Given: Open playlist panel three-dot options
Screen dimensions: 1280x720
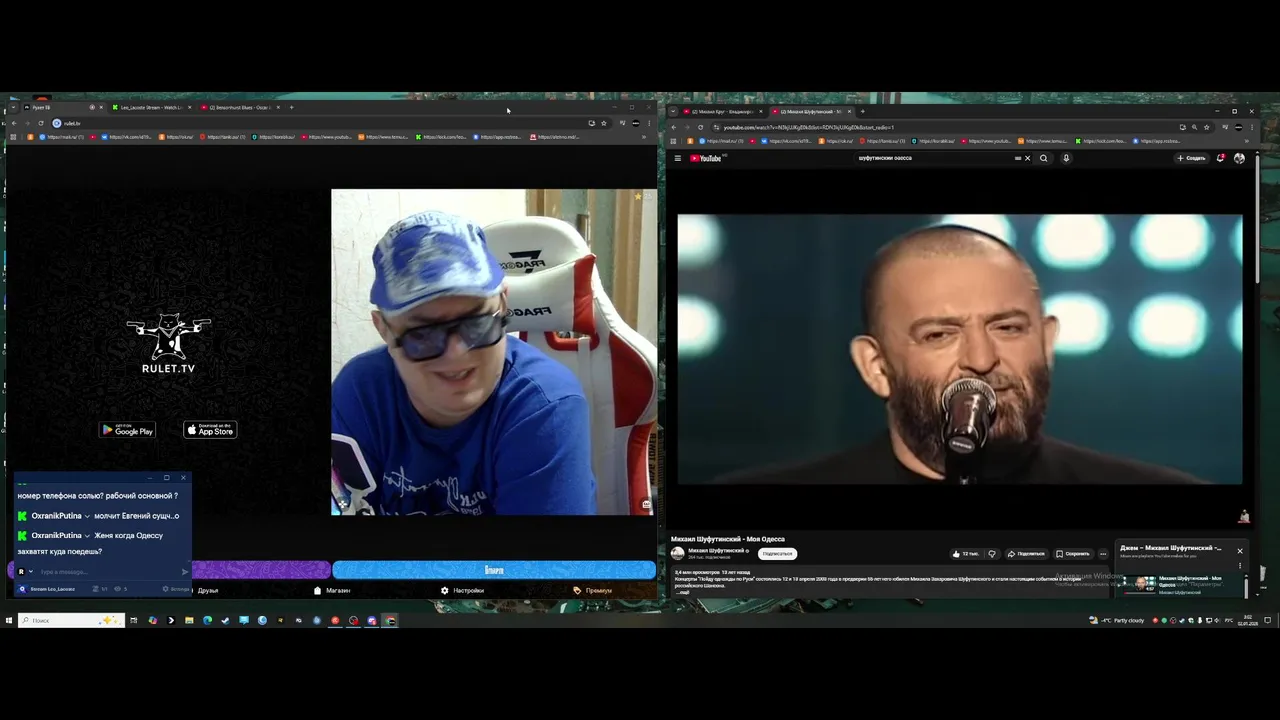Looking at the screenshot, I should coord(1240,565).
